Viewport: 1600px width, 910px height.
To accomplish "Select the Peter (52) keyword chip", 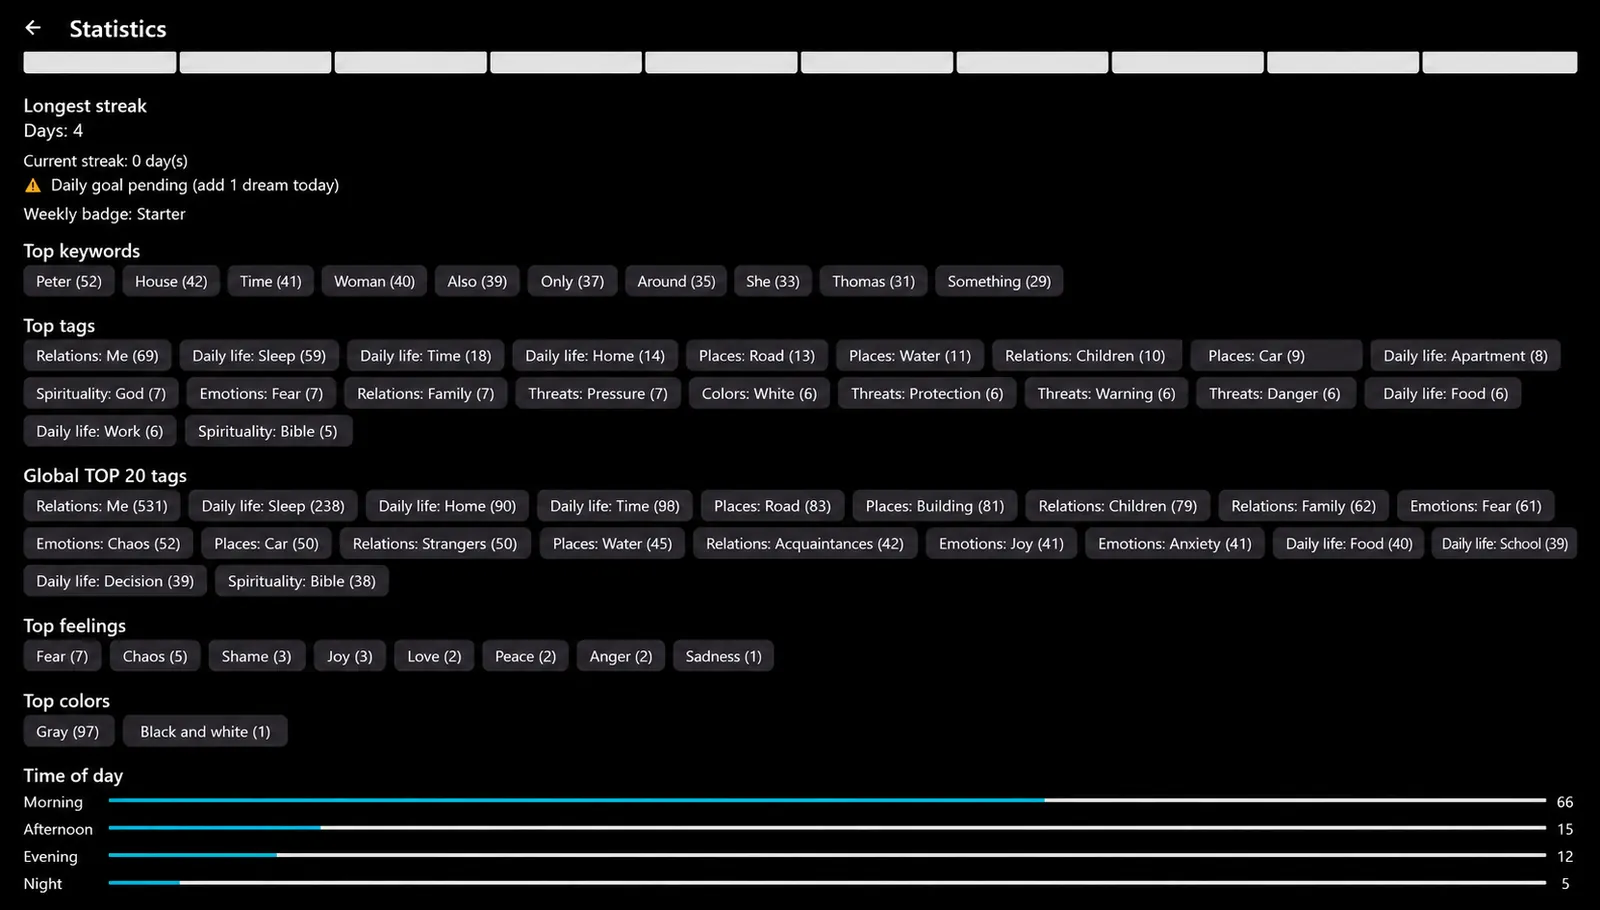I will (69, 281).
